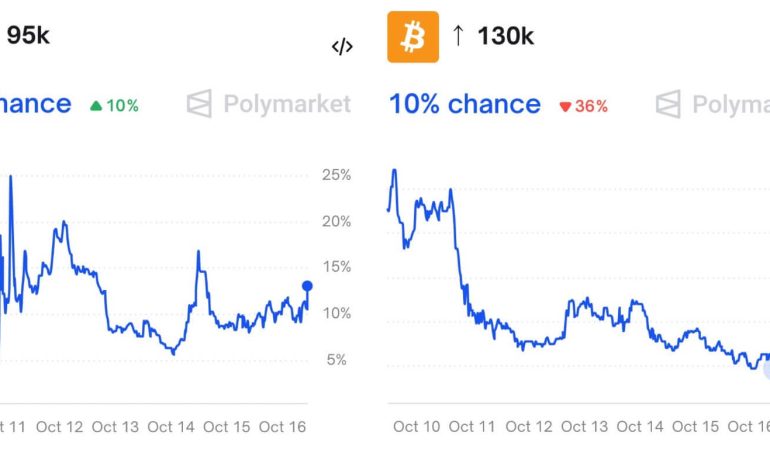Select Oct 13 on the right chart axis

tap(585, 427)
